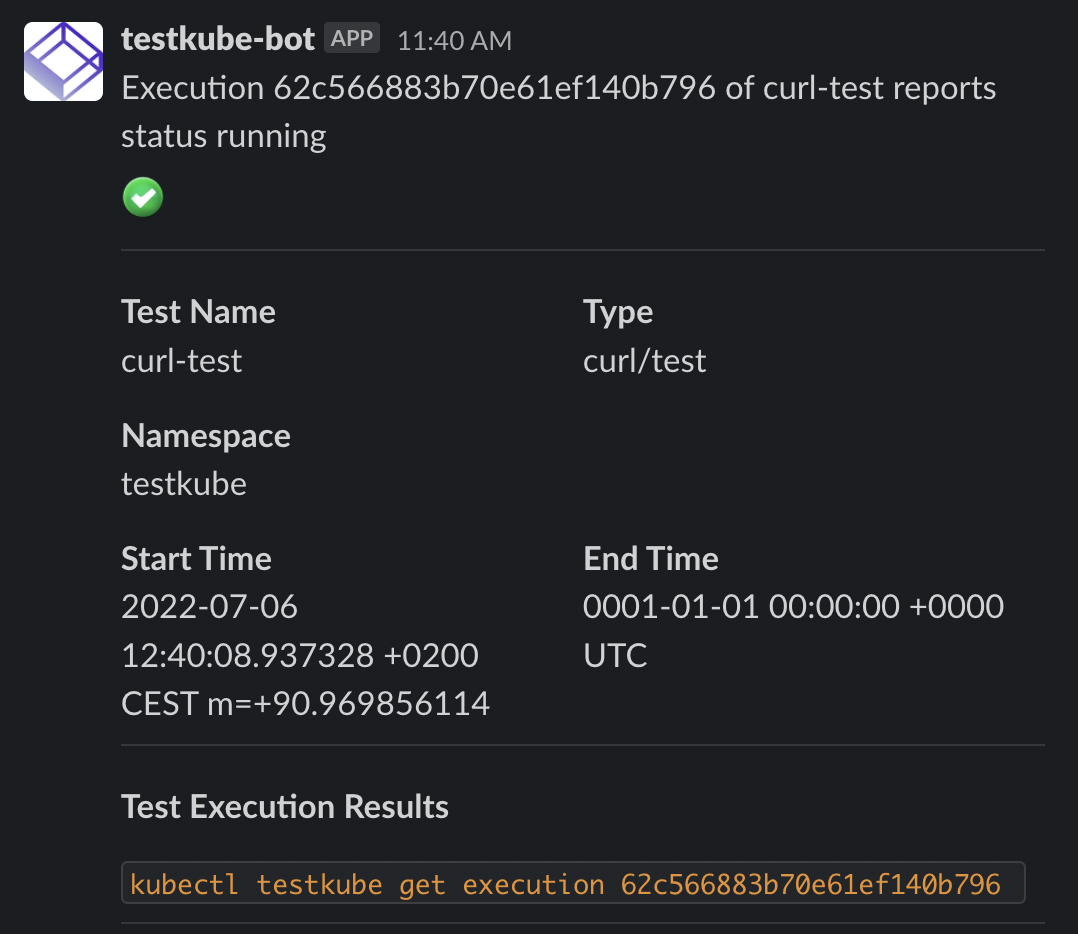Click the execution status message text
This screenshot has width=1078, height=934.
[x=558, y=112]
